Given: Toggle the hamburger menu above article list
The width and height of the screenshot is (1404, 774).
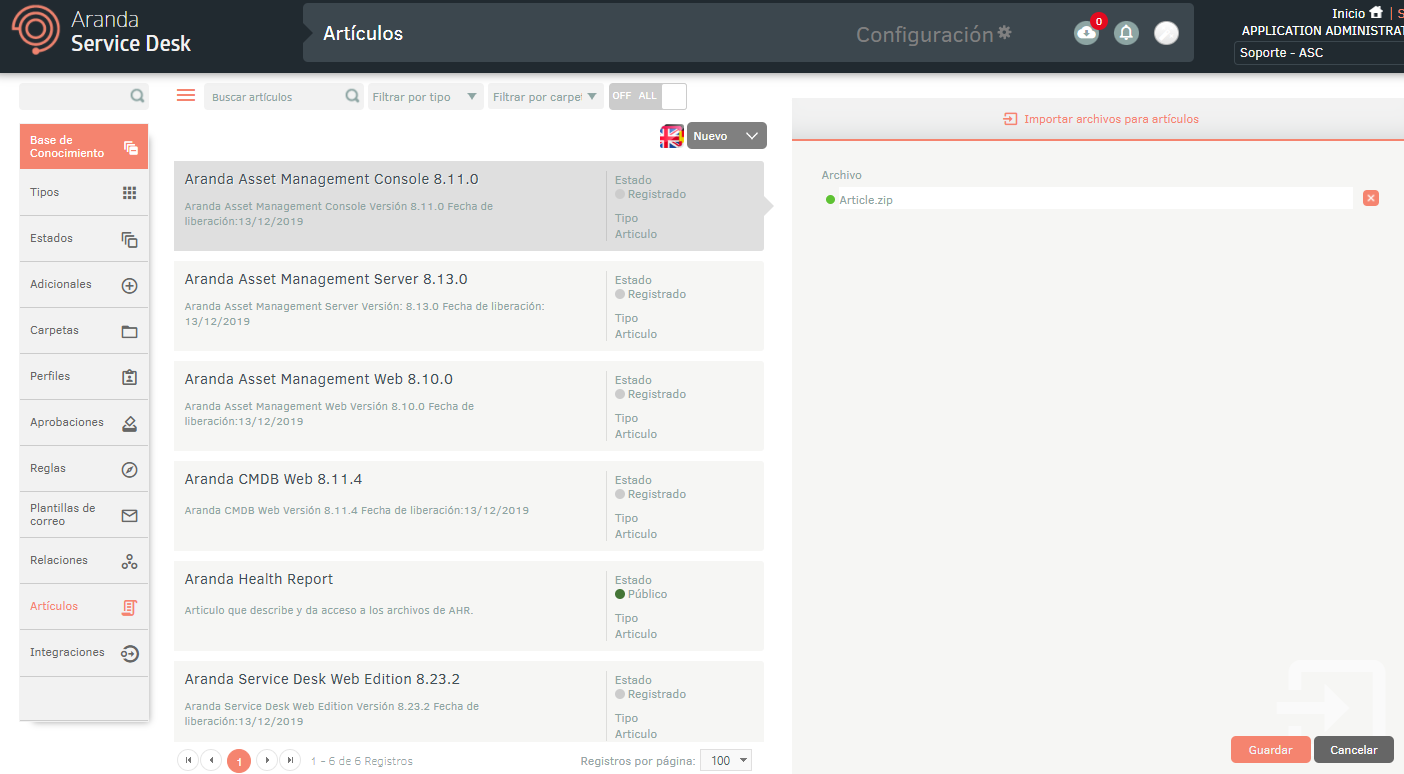Looking at the screenshot, I should pos(186,95).
